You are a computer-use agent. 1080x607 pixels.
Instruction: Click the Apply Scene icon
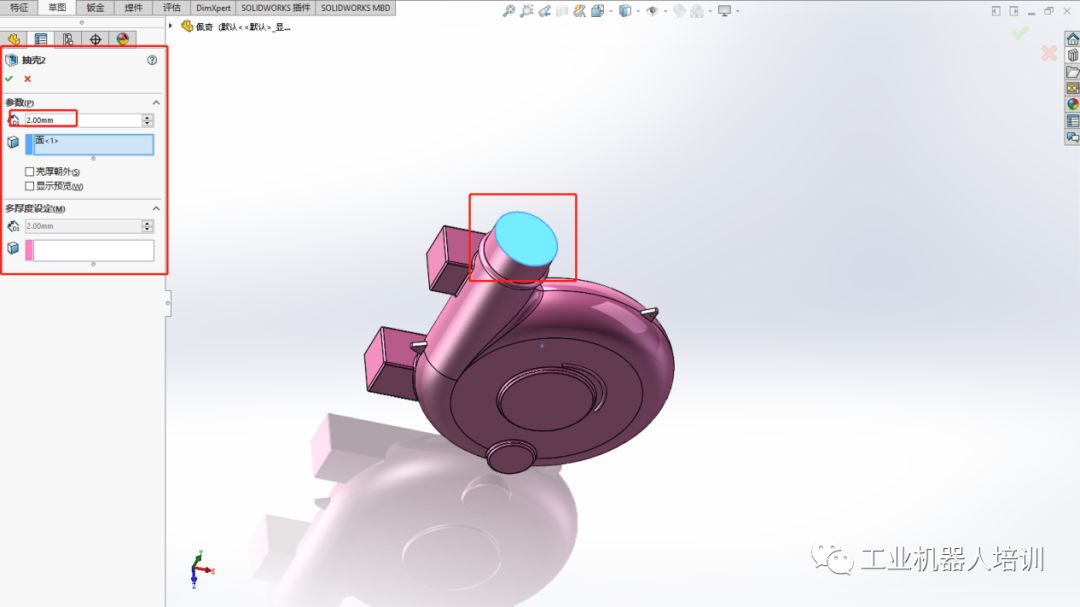coord(697,10)
